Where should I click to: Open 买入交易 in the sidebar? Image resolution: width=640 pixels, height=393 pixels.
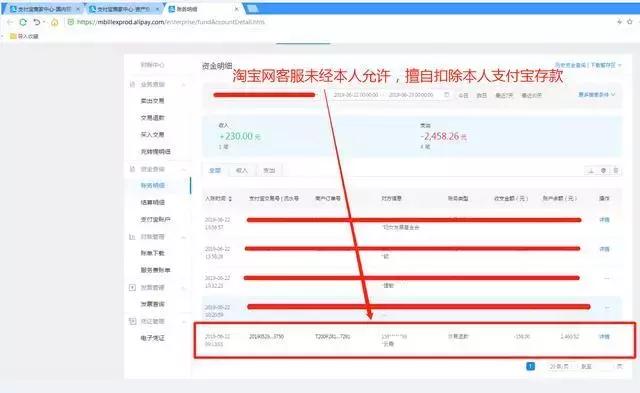pos(152,135)
